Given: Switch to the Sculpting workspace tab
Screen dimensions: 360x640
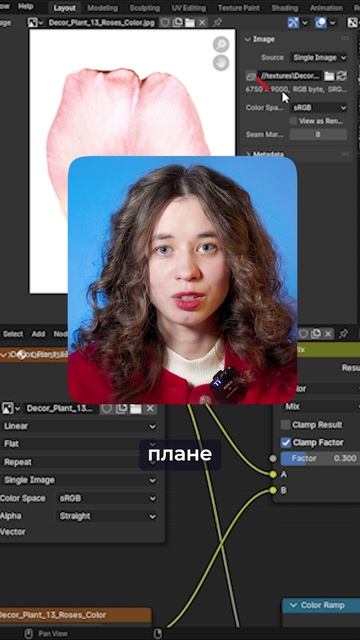Looking at the screenshot, I should pos(144,8).
